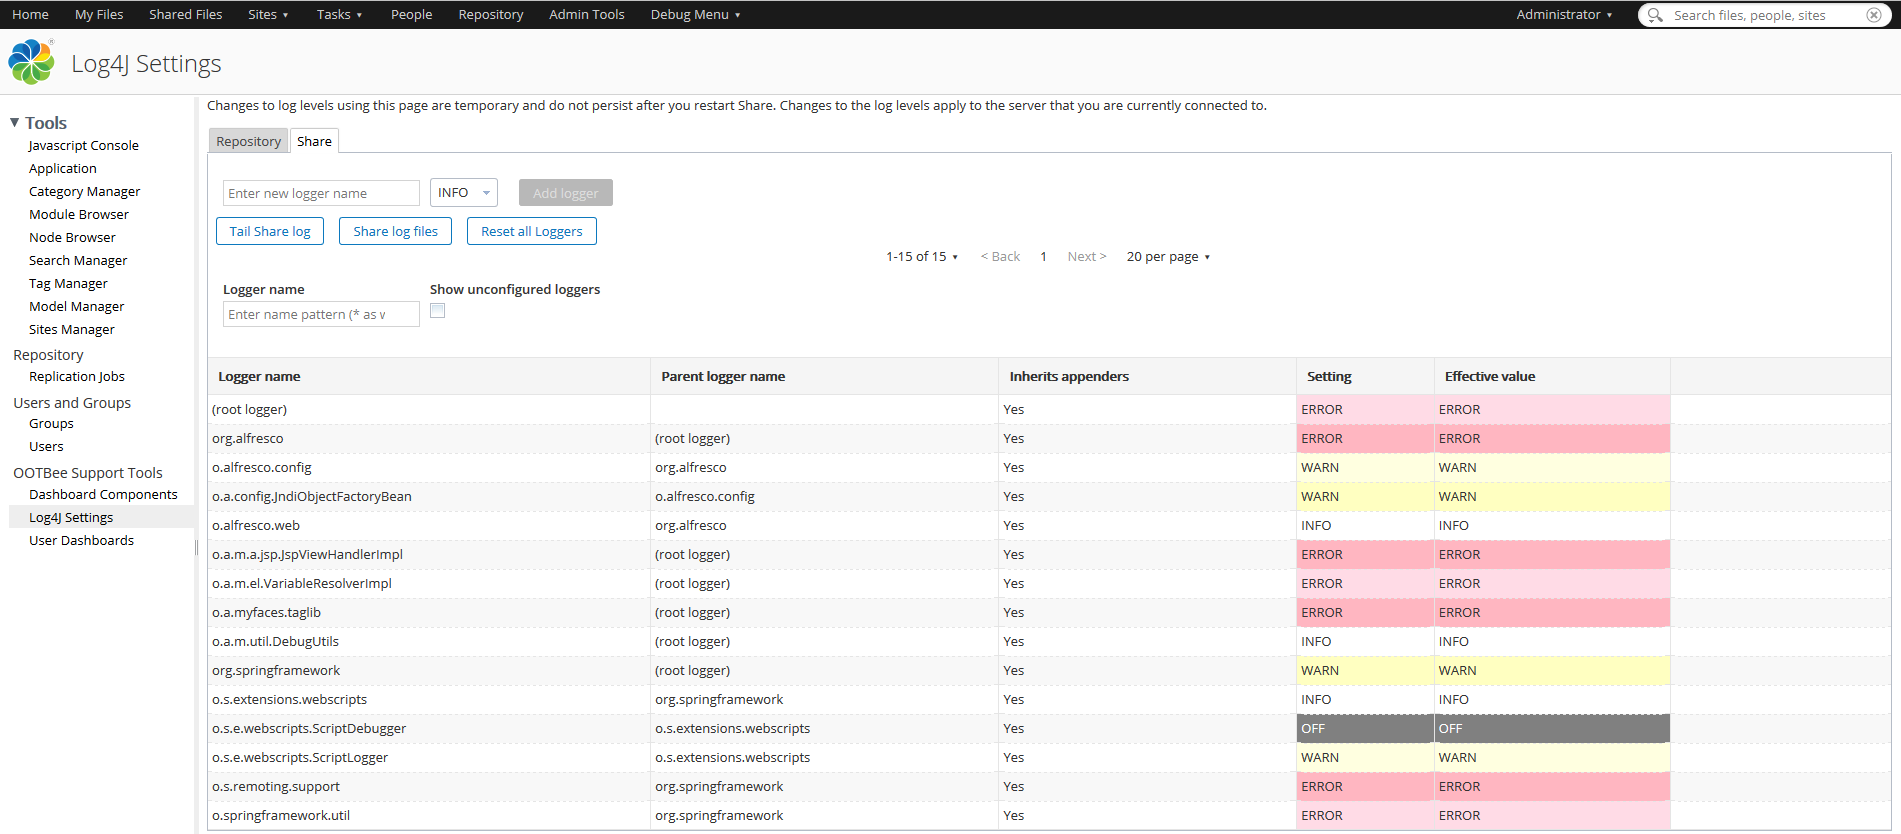Viewport: 1901px width, 834px height.
Task: Go to Home in top bar
Action: tap(30, 15)
